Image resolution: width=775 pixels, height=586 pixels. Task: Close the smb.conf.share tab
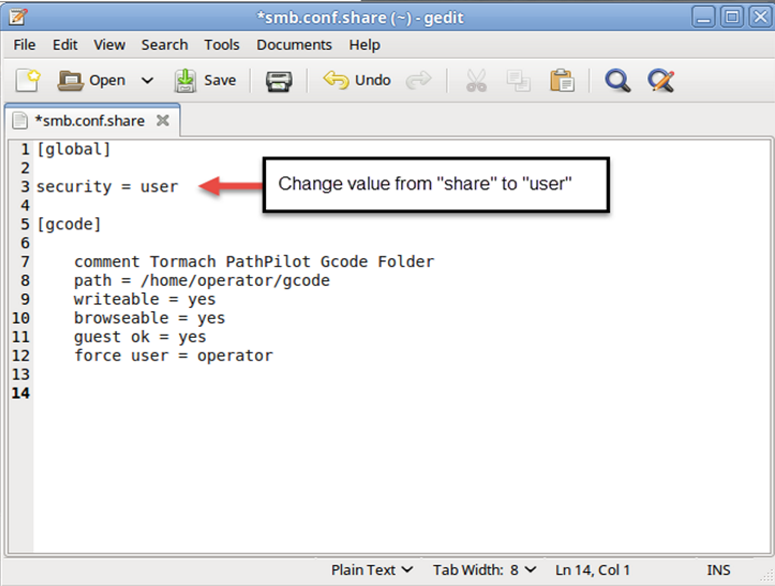pos(162,121)
